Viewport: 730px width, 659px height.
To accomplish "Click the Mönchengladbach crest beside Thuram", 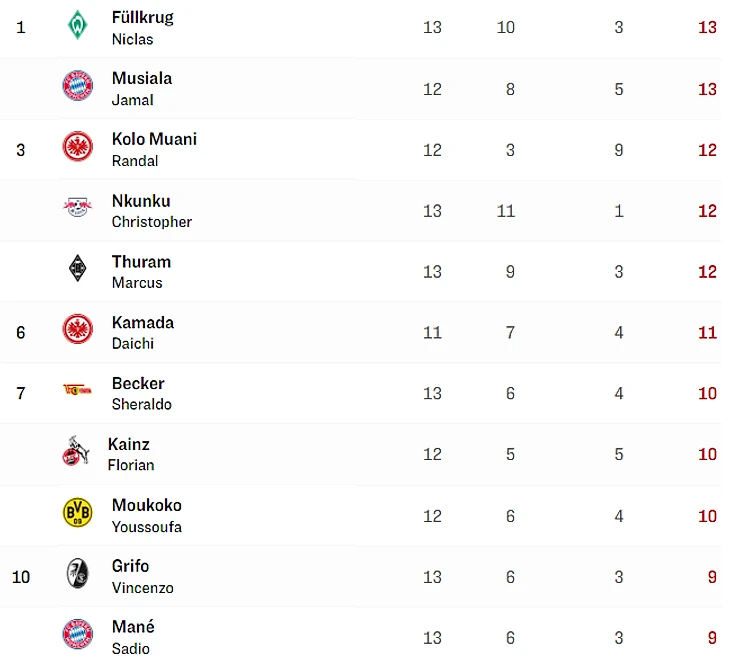I will [77, 268].
